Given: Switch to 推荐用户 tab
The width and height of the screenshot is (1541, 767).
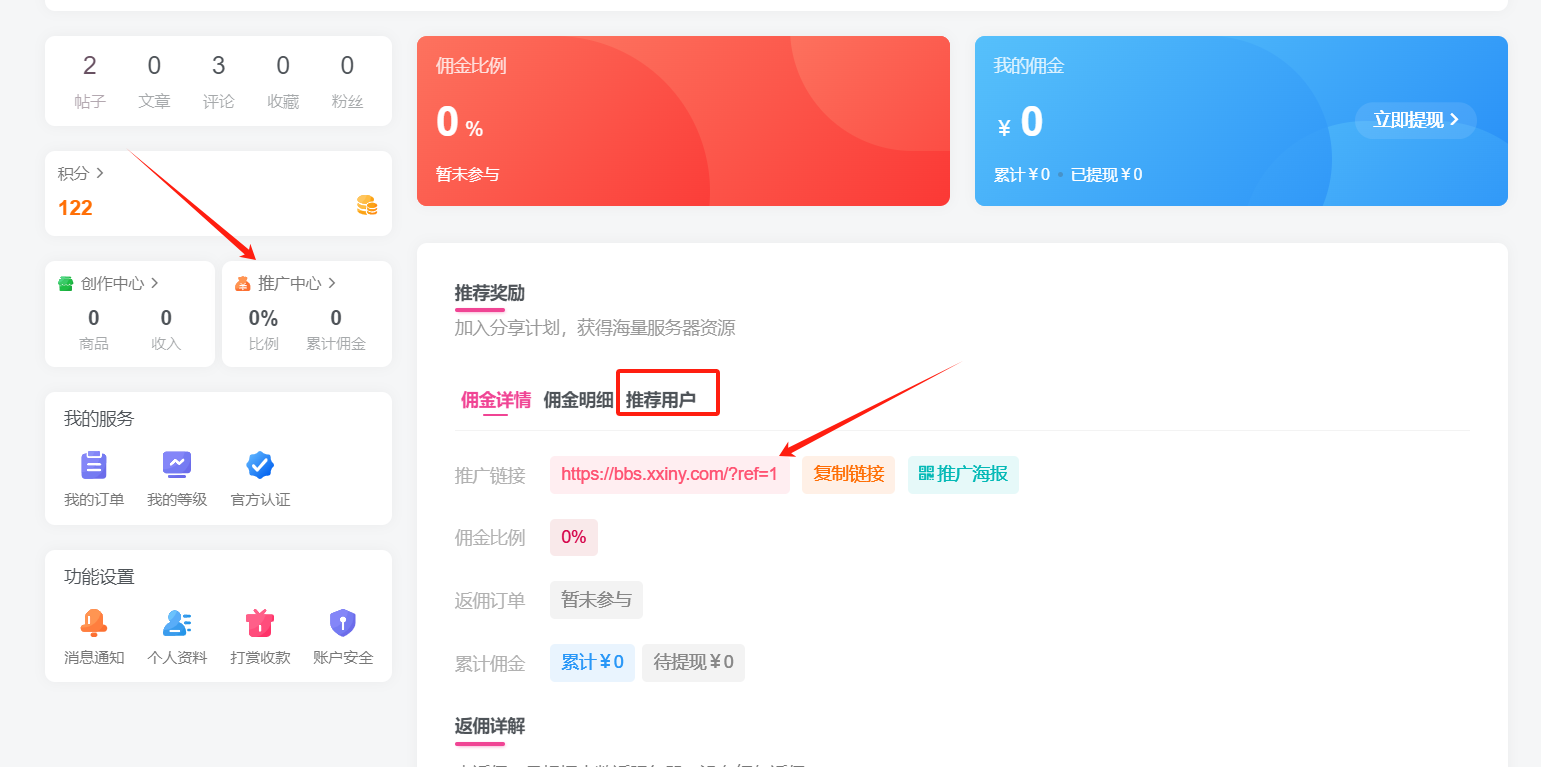Looking at the screenshot, I should pos(661,400).
